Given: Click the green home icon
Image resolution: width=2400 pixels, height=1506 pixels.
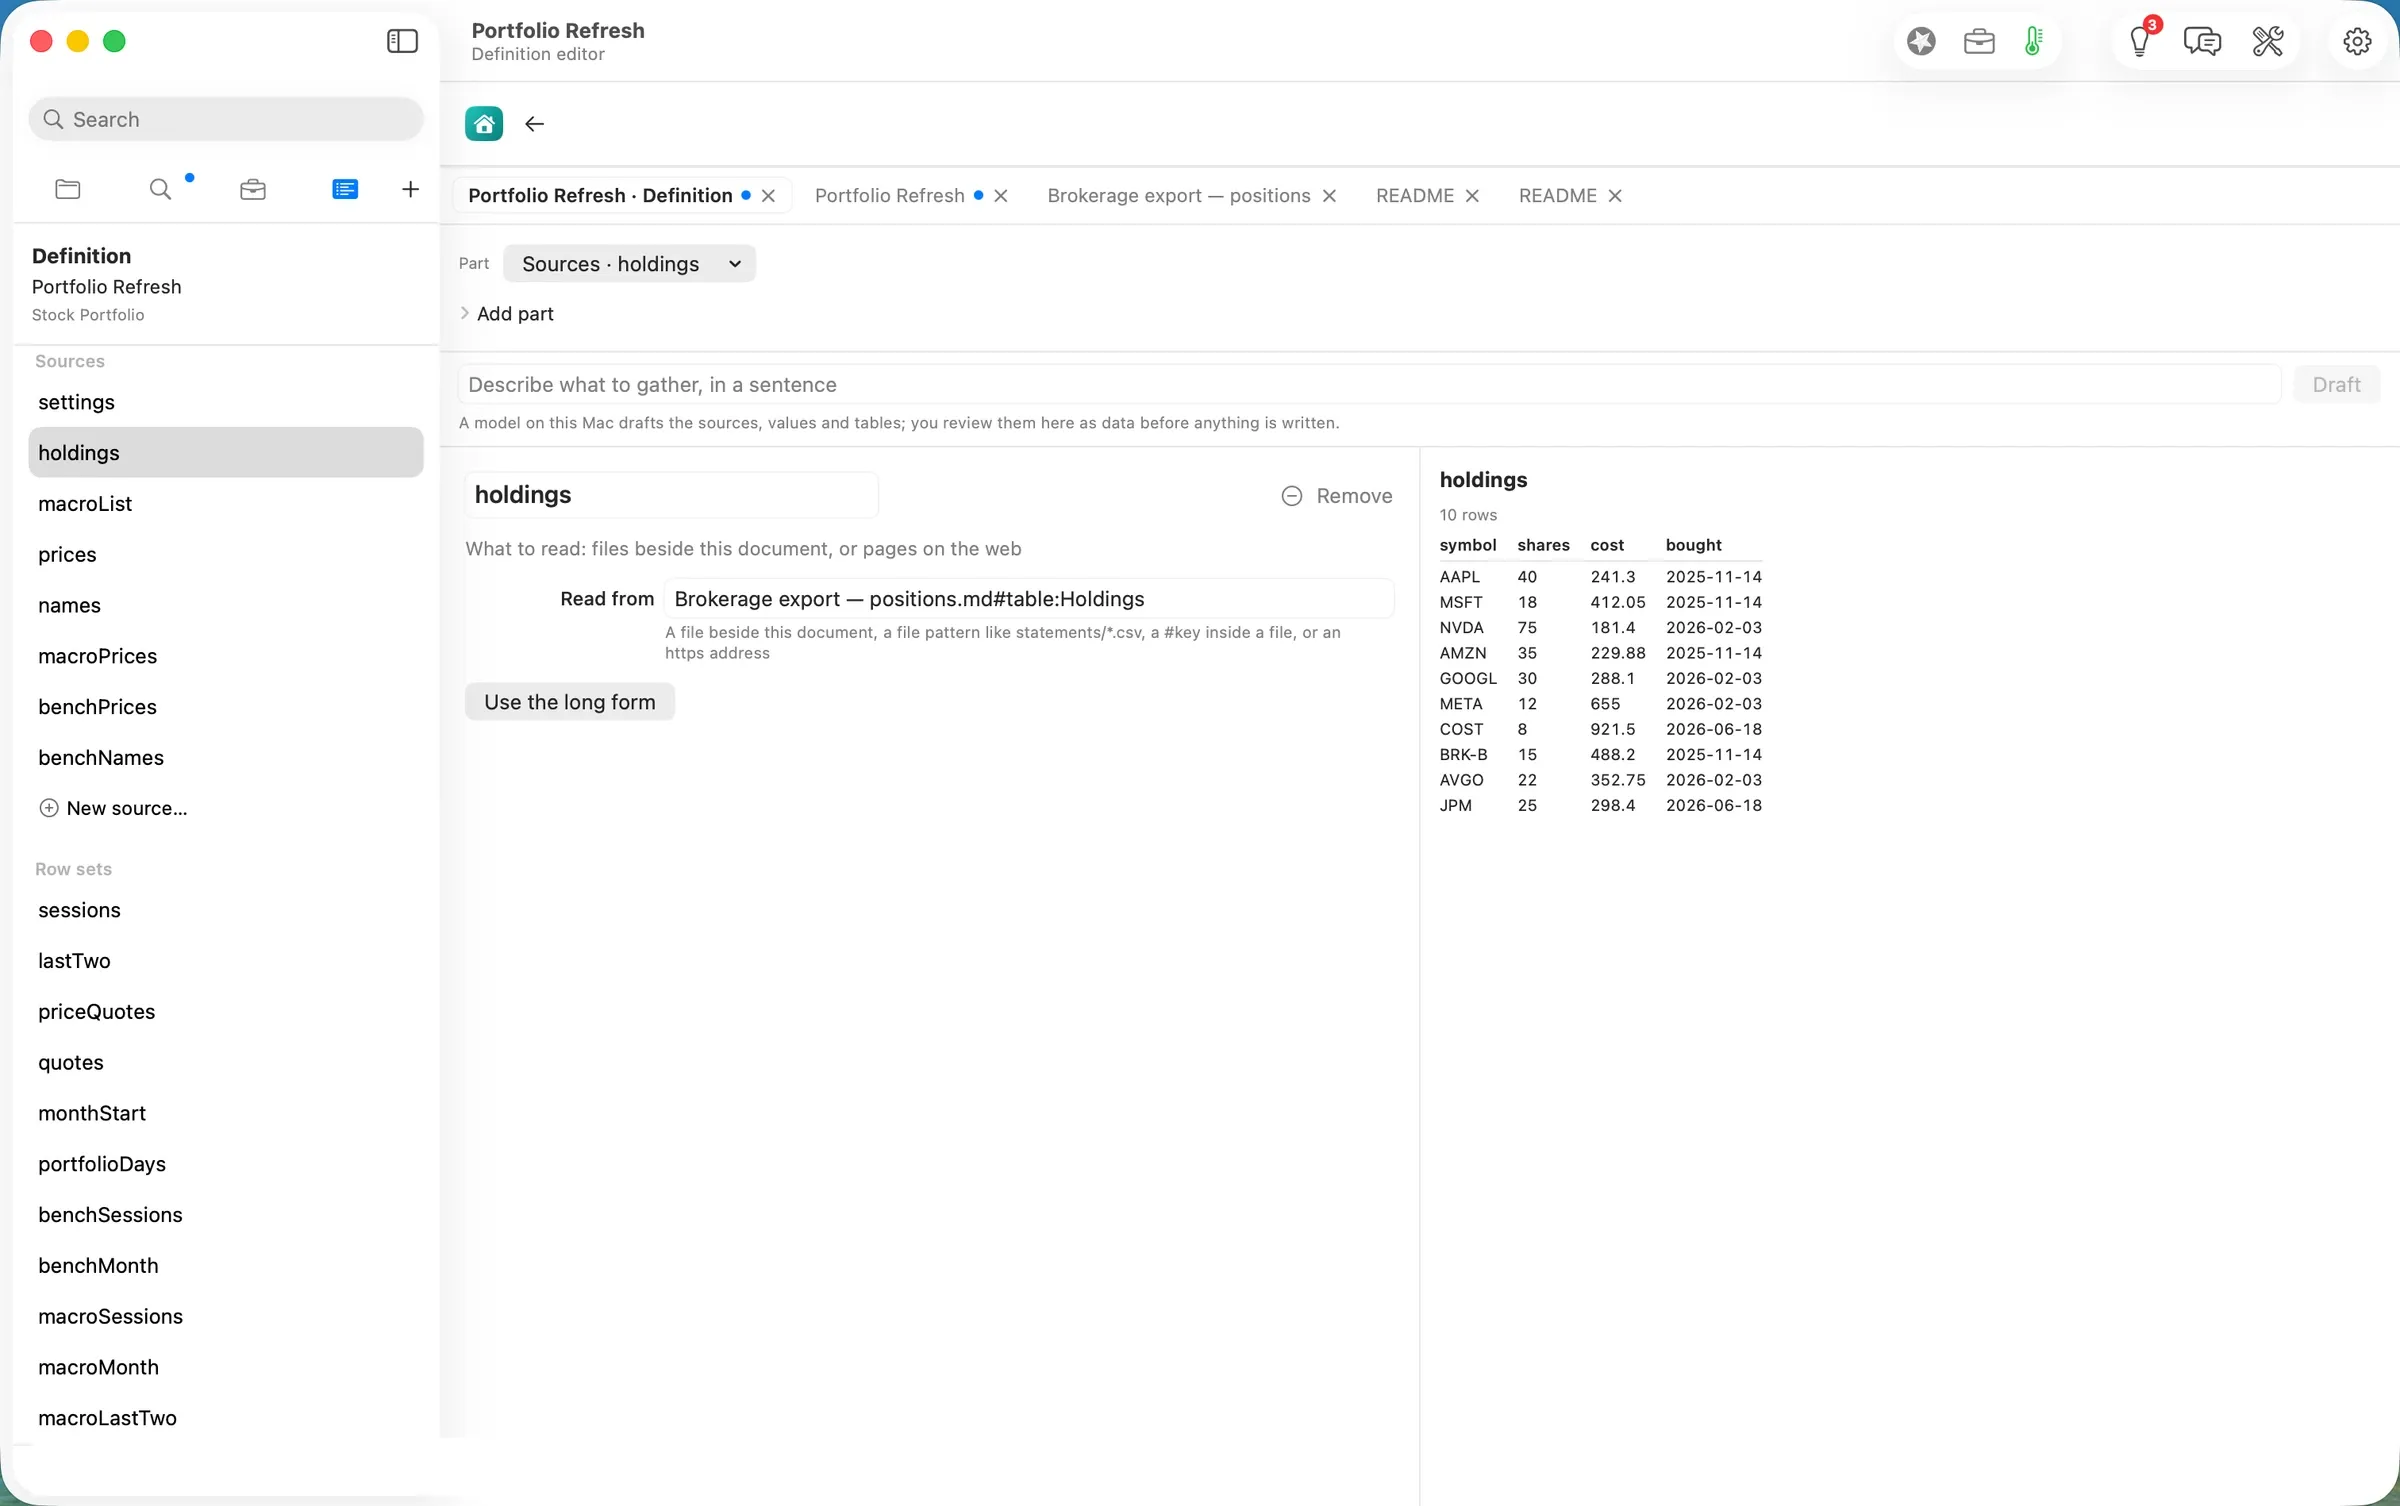Looking at the screenshot, I should [484, 124].
